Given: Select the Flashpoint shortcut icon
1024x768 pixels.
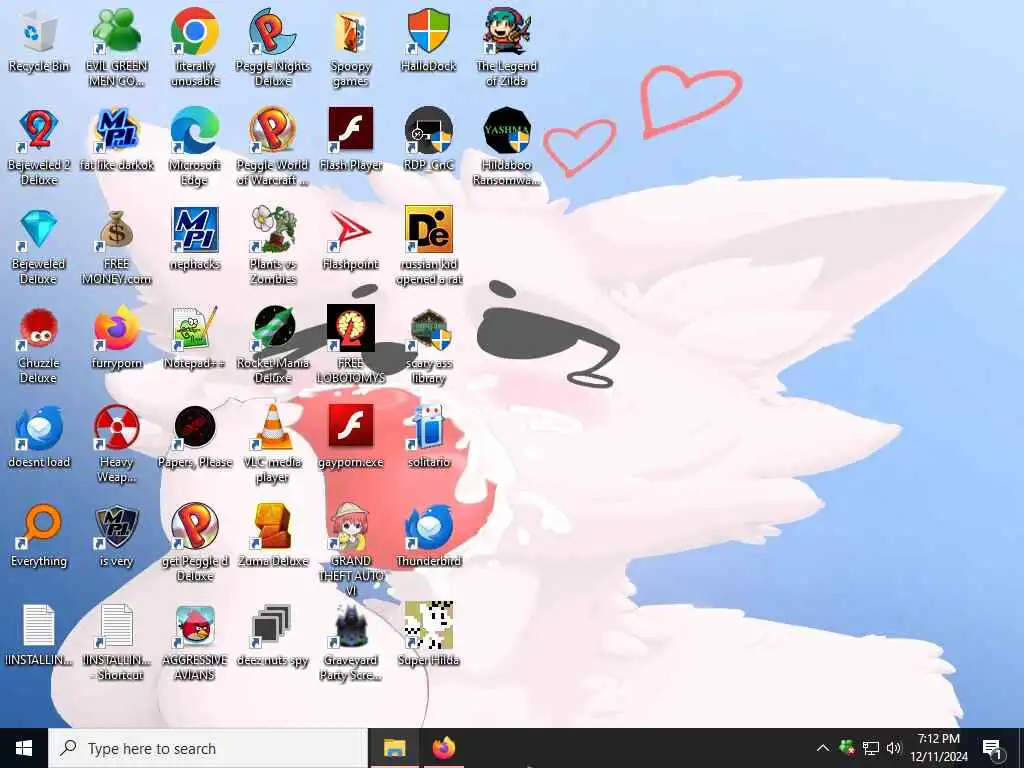Looking at the screenshot, I should pos(351,230).
